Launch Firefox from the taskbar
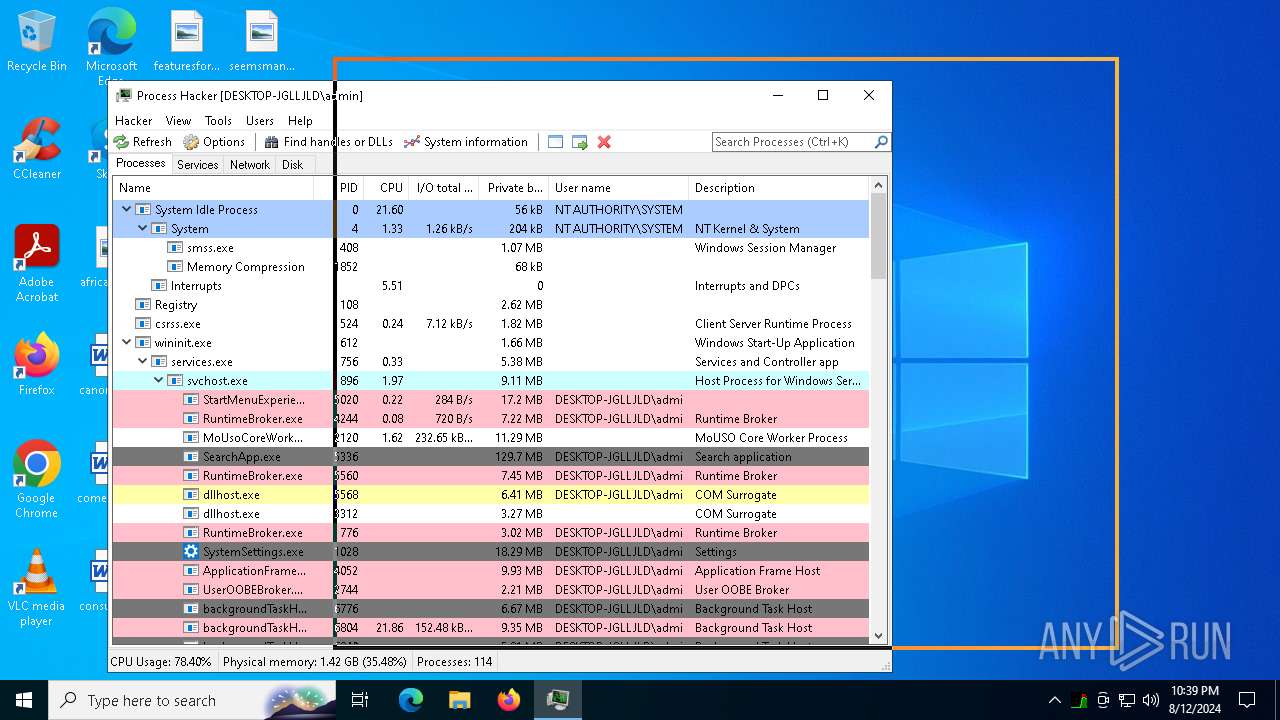 pyautogui.click(x=509, y=700)
